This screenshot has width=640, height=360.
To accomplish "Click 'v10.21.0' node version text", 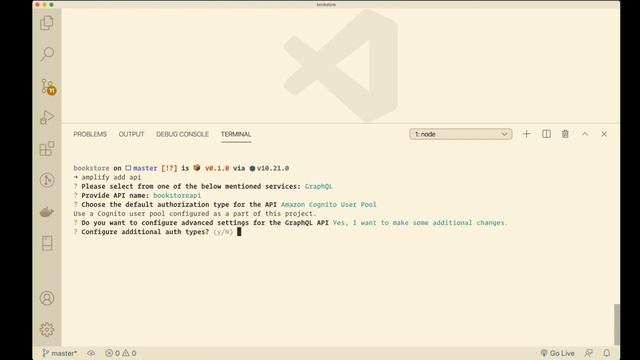I will pyautogui.click(x=273, y=168).
